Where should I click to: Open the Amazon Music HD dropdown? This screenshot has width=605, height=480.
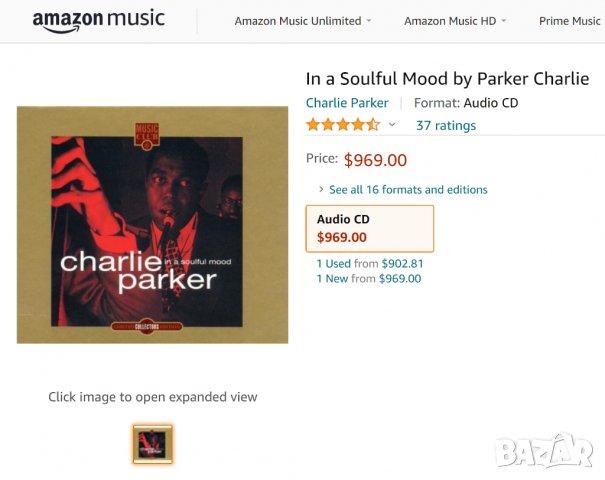[x=455, y=21]
